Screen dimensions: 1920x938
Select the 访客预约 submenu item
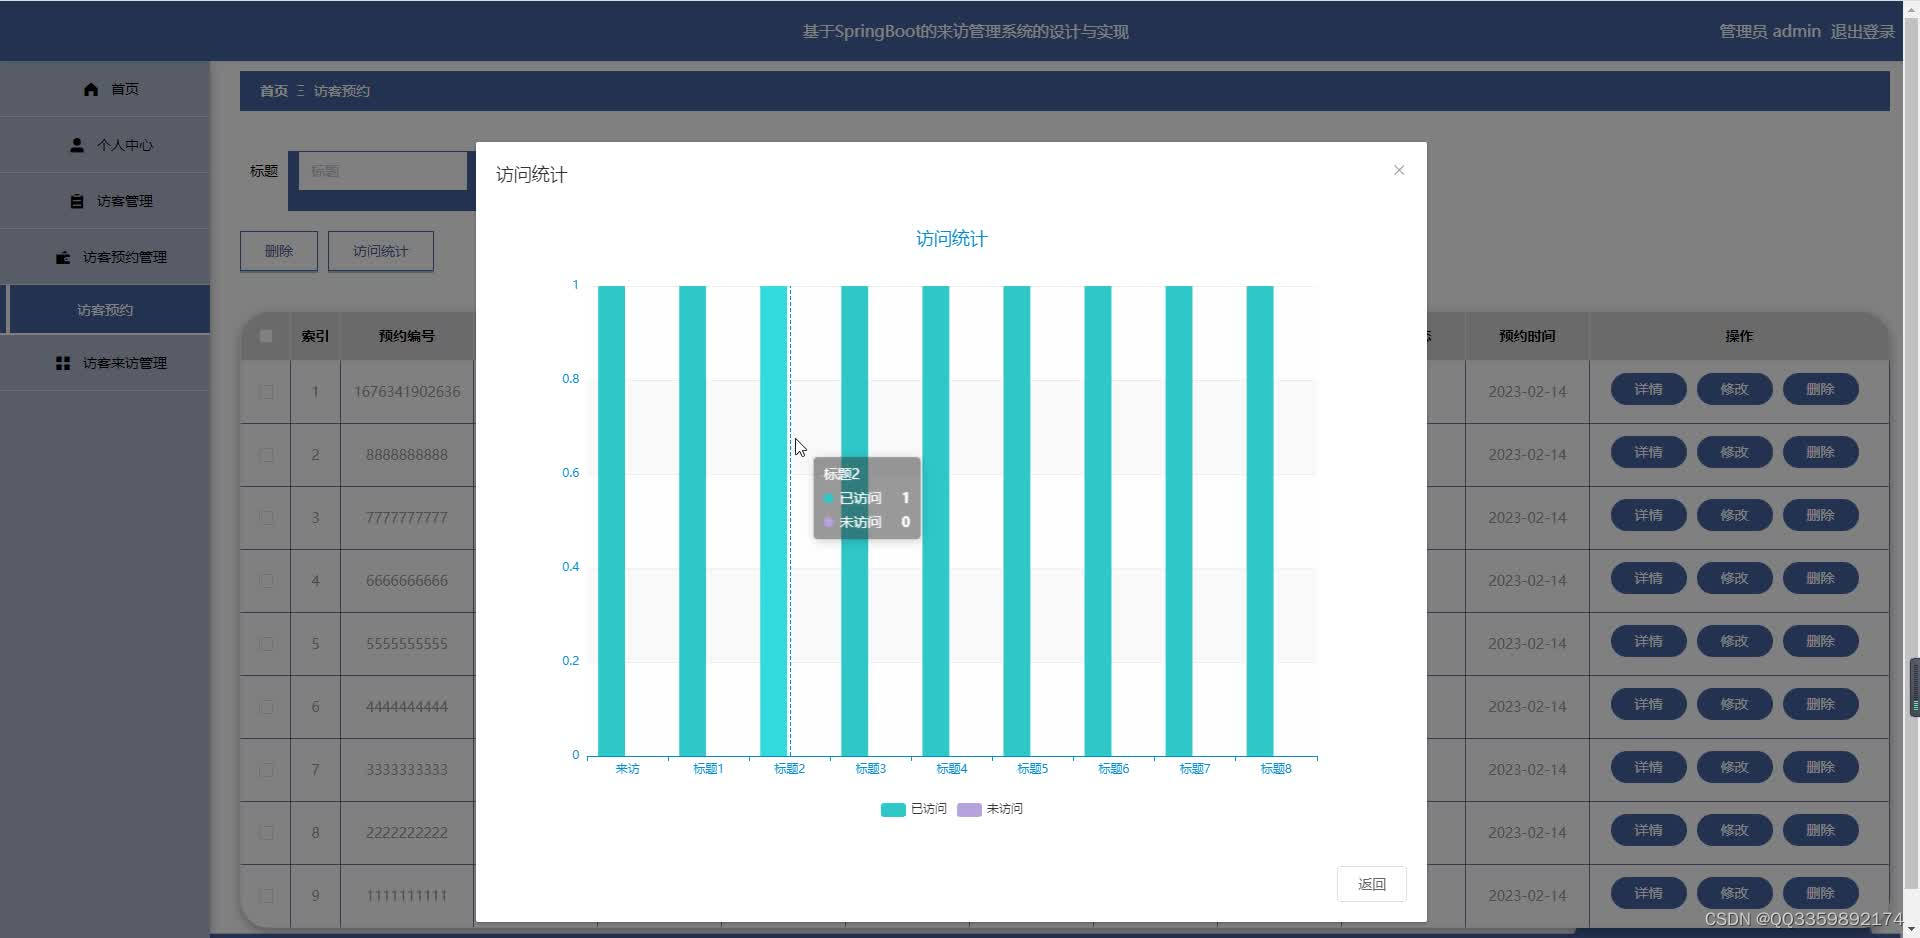click(105, 310)
